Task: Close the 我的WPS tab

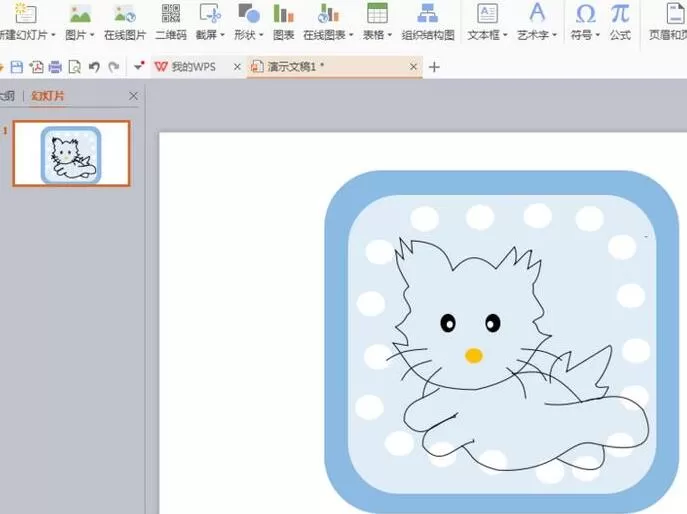Action: click(237, 67)
